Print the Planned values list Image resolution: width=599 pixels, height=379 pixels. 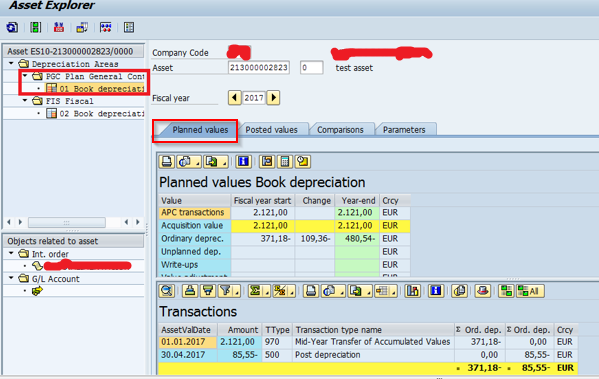pyautogui.click(x=167, y=162)
